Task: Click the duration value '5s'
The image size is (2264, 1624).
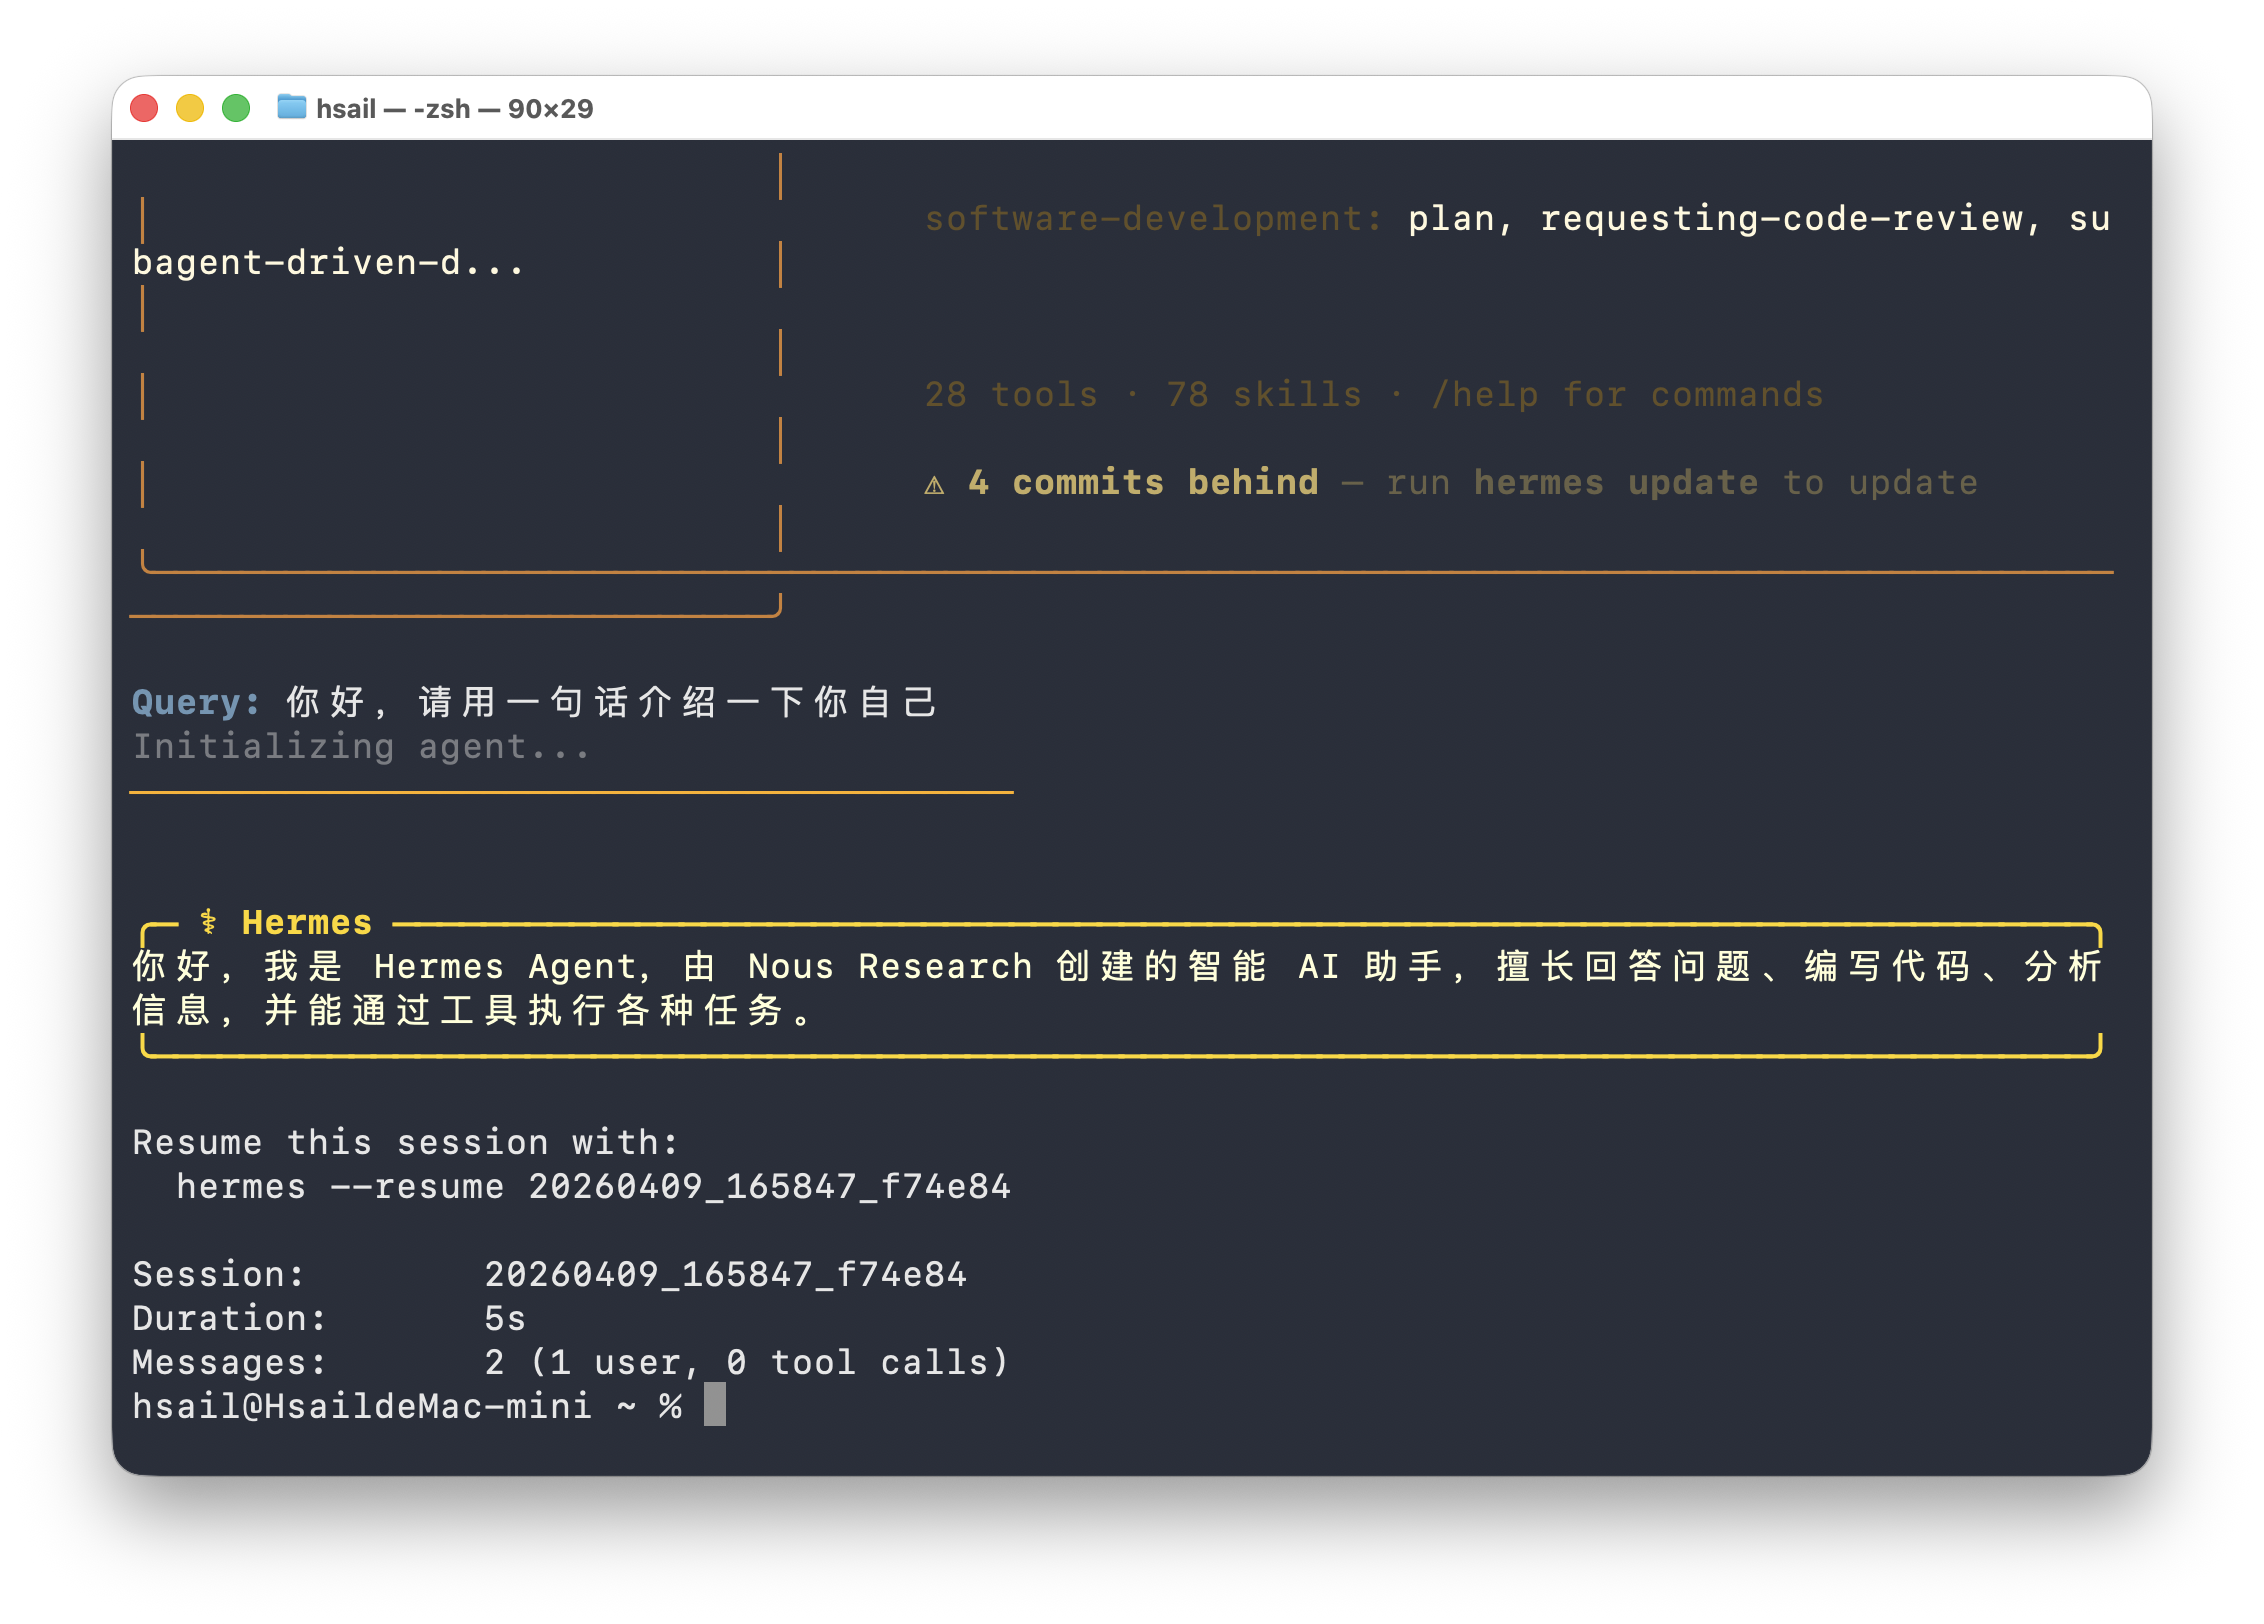Action: pyautogui.click(x=505, y=1319)
